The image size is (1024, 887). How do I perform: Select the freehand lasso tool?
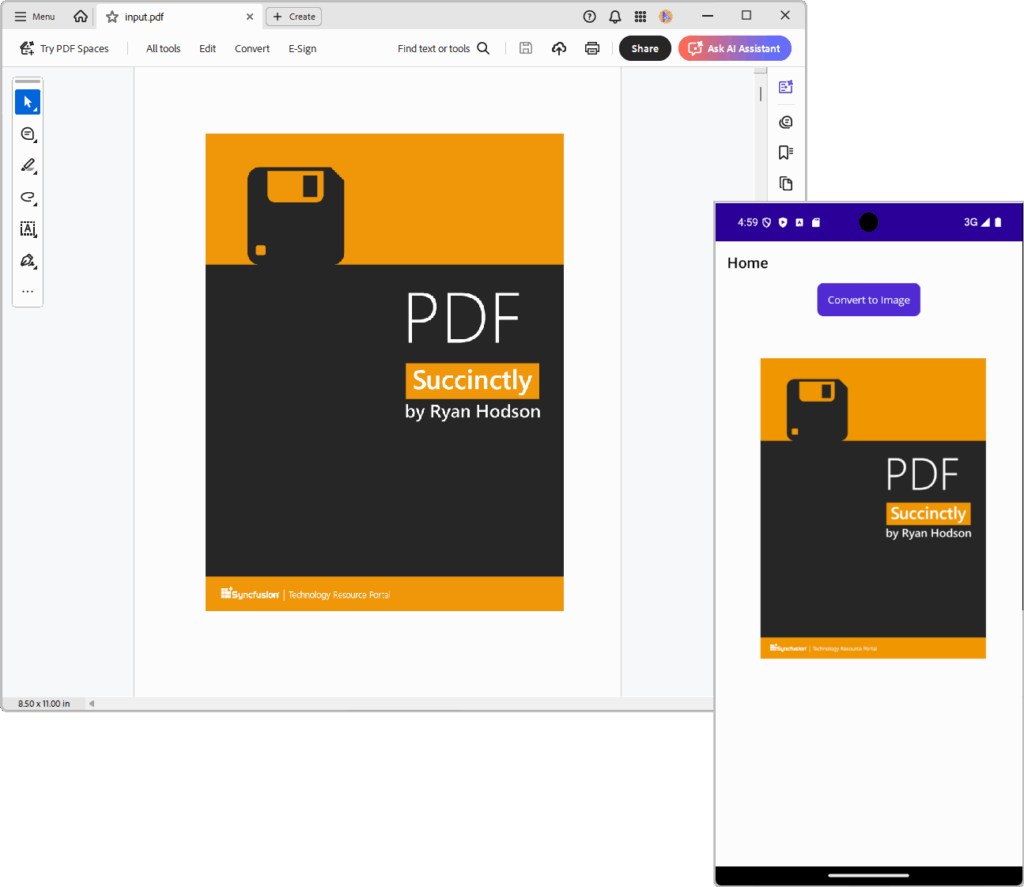click(28, 197)
